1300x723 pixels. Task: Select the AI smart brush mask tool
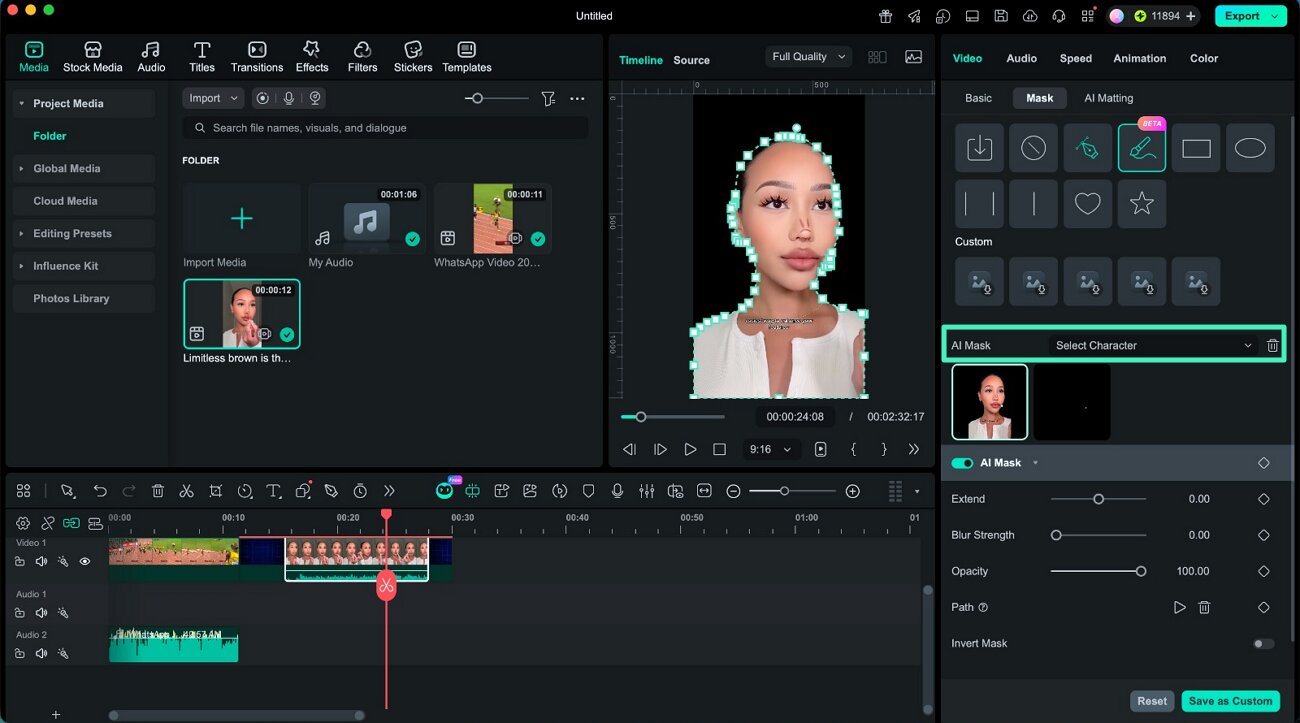[1141, 148]
